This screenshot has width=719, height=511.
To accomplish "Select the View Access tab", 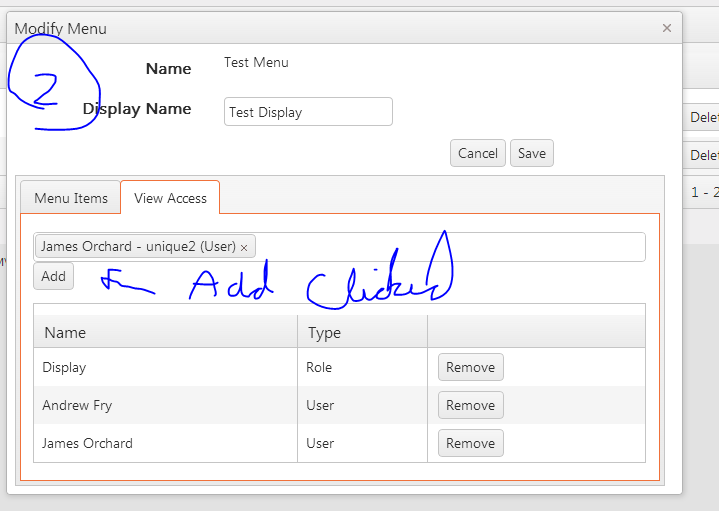I will click(170, 198).
